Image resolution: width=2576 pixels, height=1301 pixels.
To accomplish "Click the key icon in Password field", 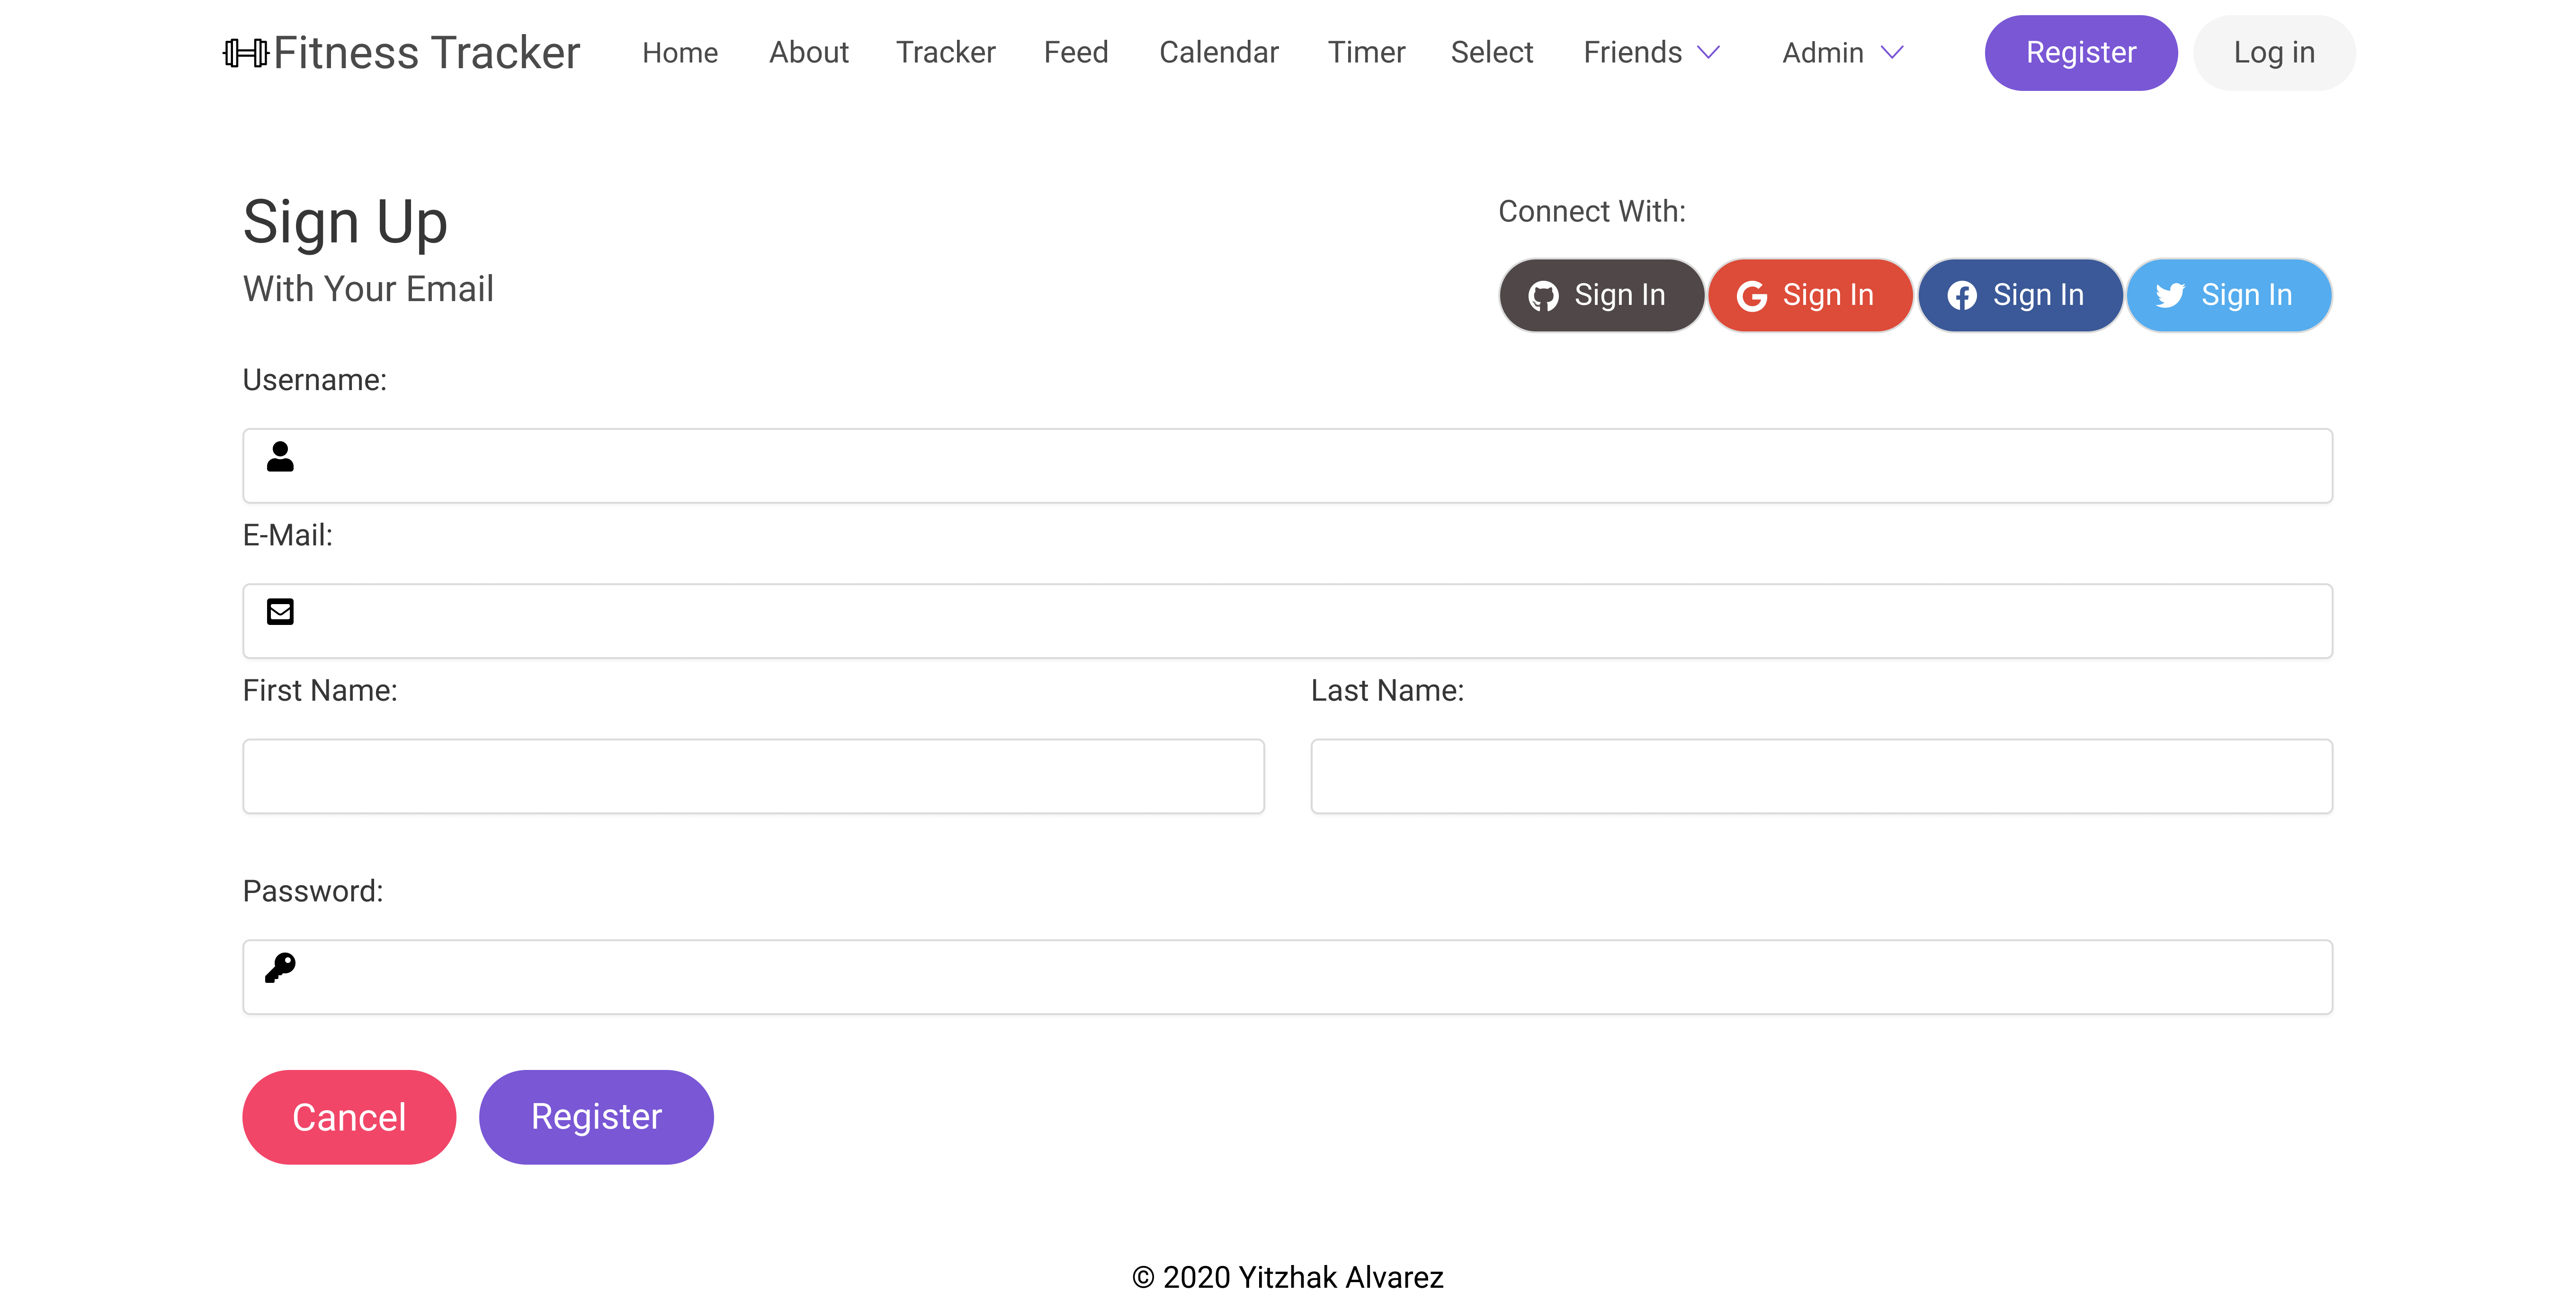I will (280, 967).
